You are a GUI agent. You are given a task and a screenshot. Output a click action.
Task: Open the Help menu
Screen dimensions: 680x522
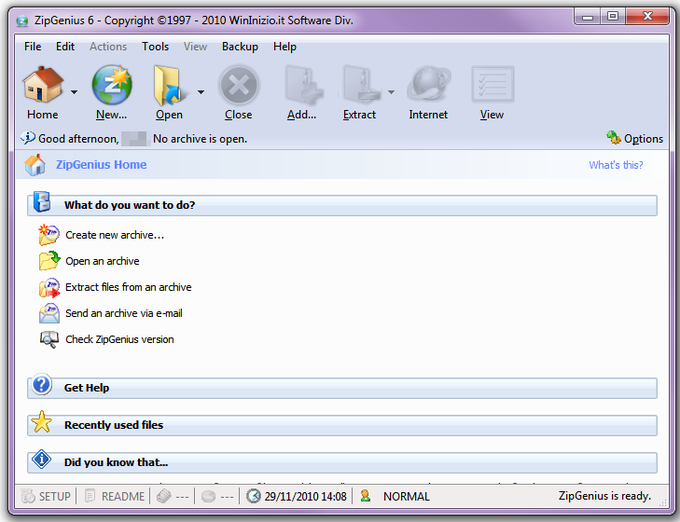pos(285,46)
